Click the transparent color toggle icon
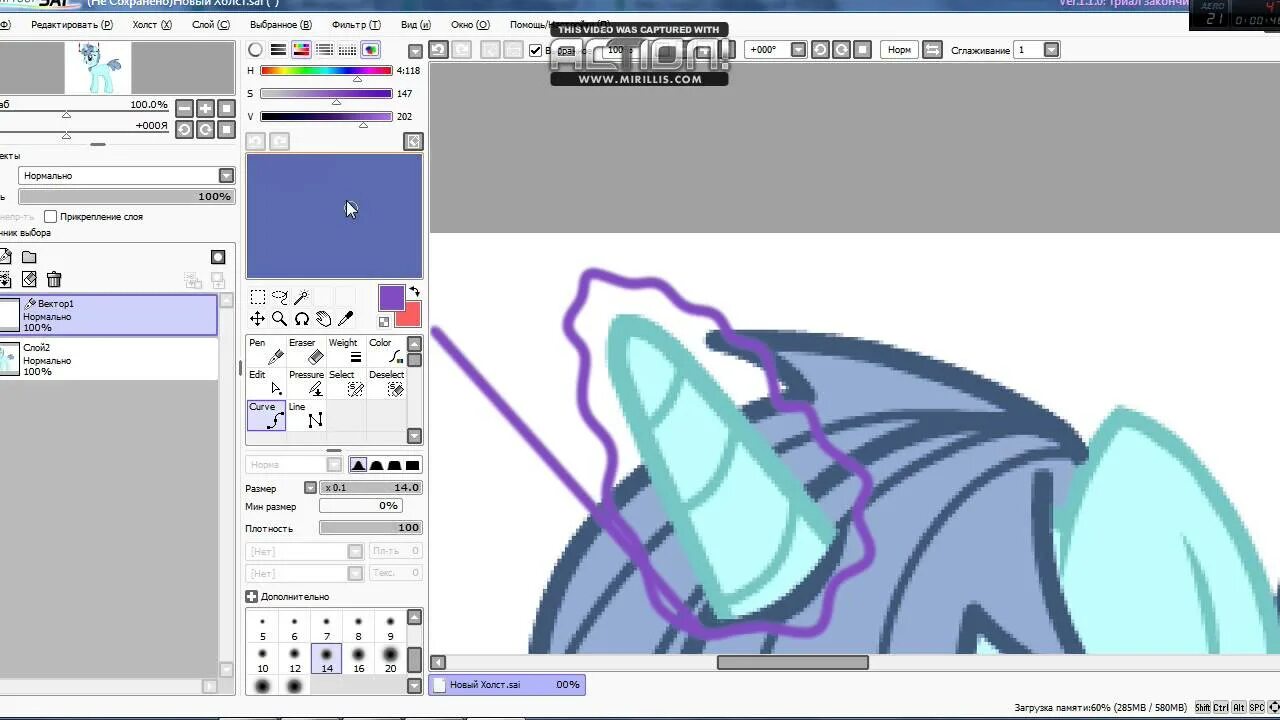 pyautogui.click(x=384, y=321)
